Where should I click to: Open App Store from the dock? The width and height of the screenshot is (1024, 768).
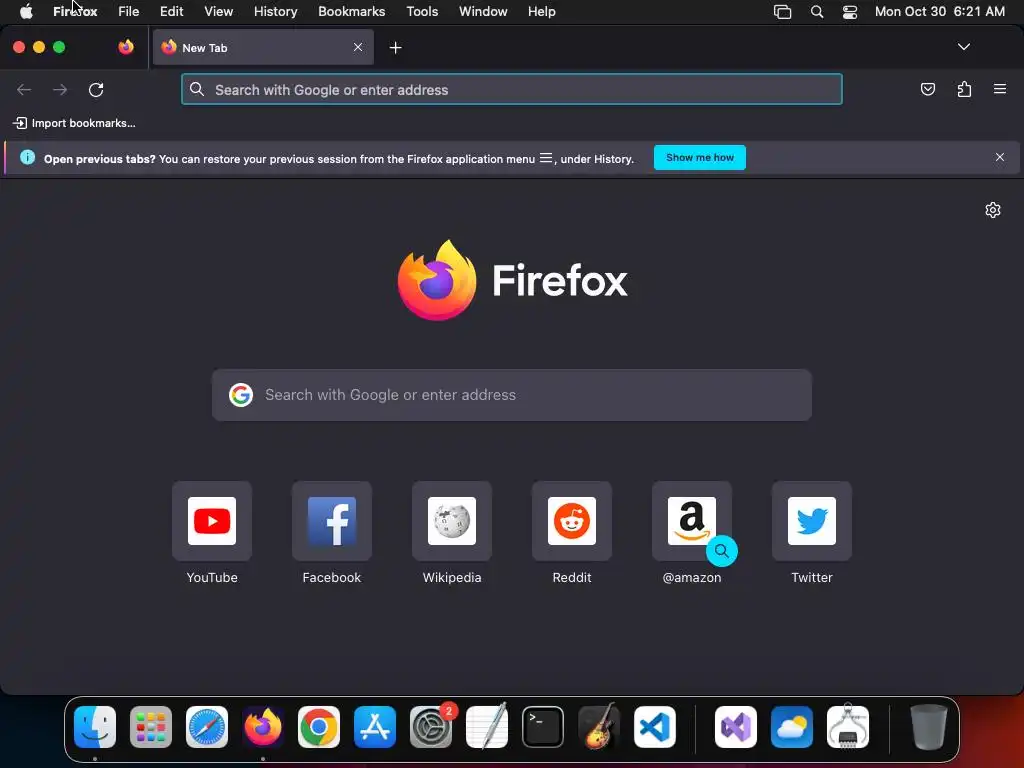(x=375, y=727)
